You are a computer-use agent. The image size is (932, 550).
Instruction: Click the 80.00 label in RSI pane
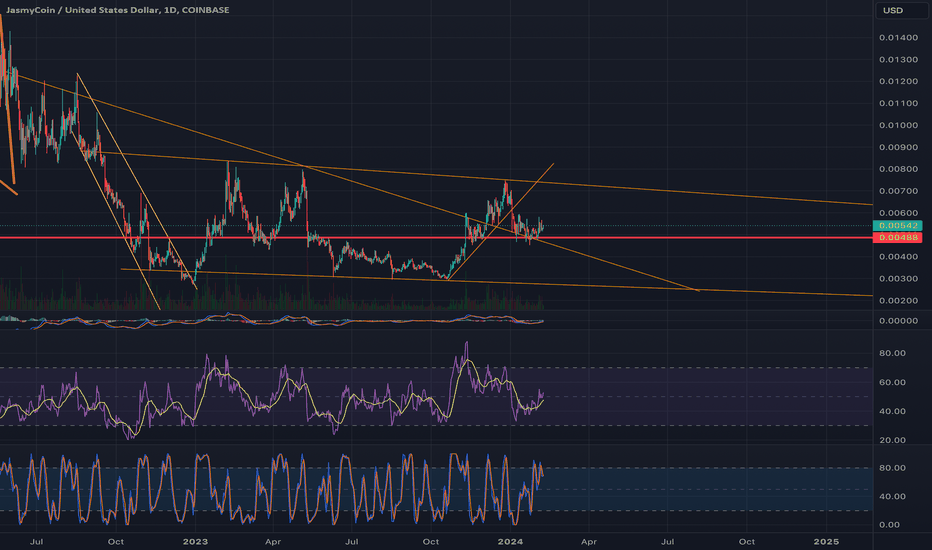[x=892, y=353]
